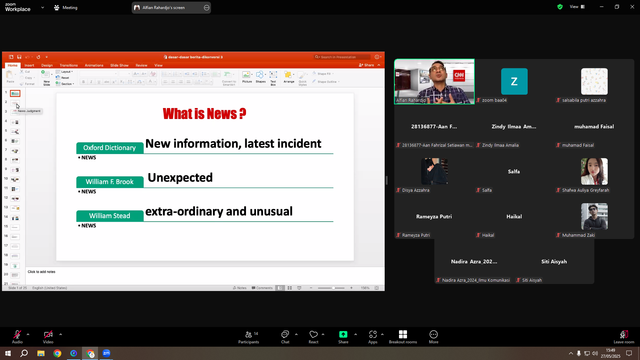Open the View ribbon tab in PowerPoint
Screen dimensions: 640x360
158,65
